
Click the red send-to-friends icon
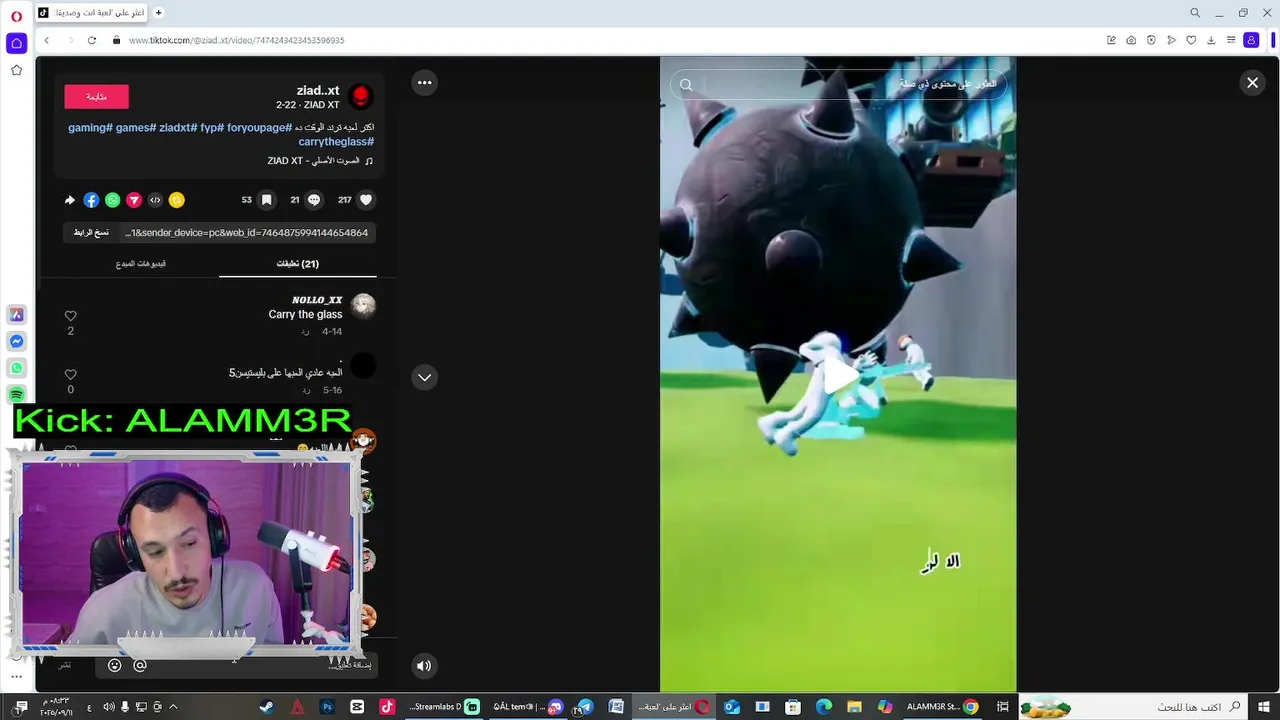134,200
